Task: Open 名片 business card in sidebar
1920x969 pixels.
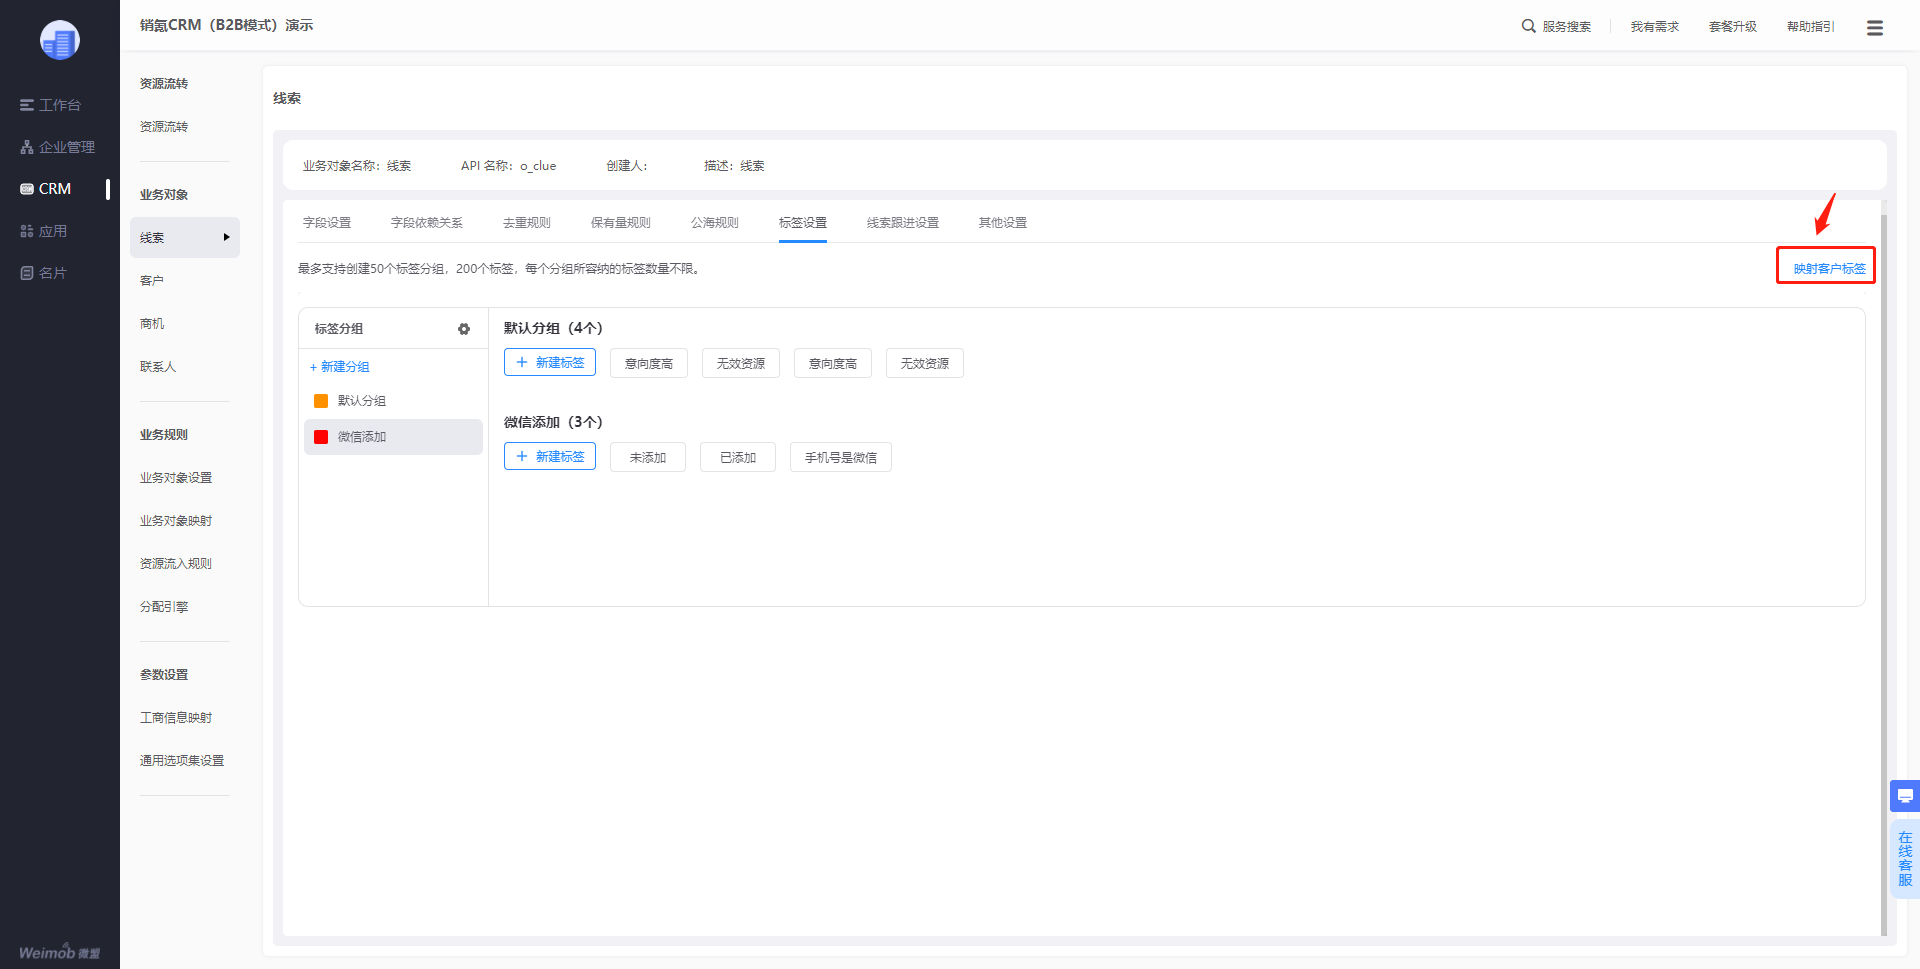Action: click(x=43, y=273)
